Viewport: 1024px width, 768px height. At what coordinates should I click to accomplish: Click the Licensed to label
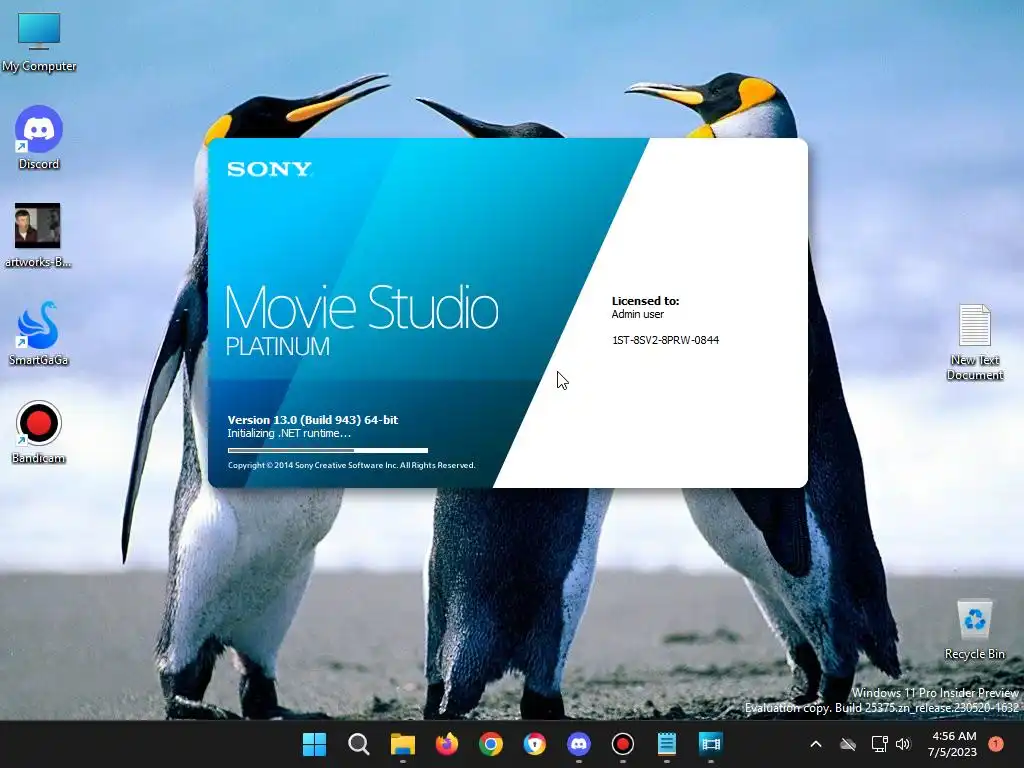coord(645,301)
